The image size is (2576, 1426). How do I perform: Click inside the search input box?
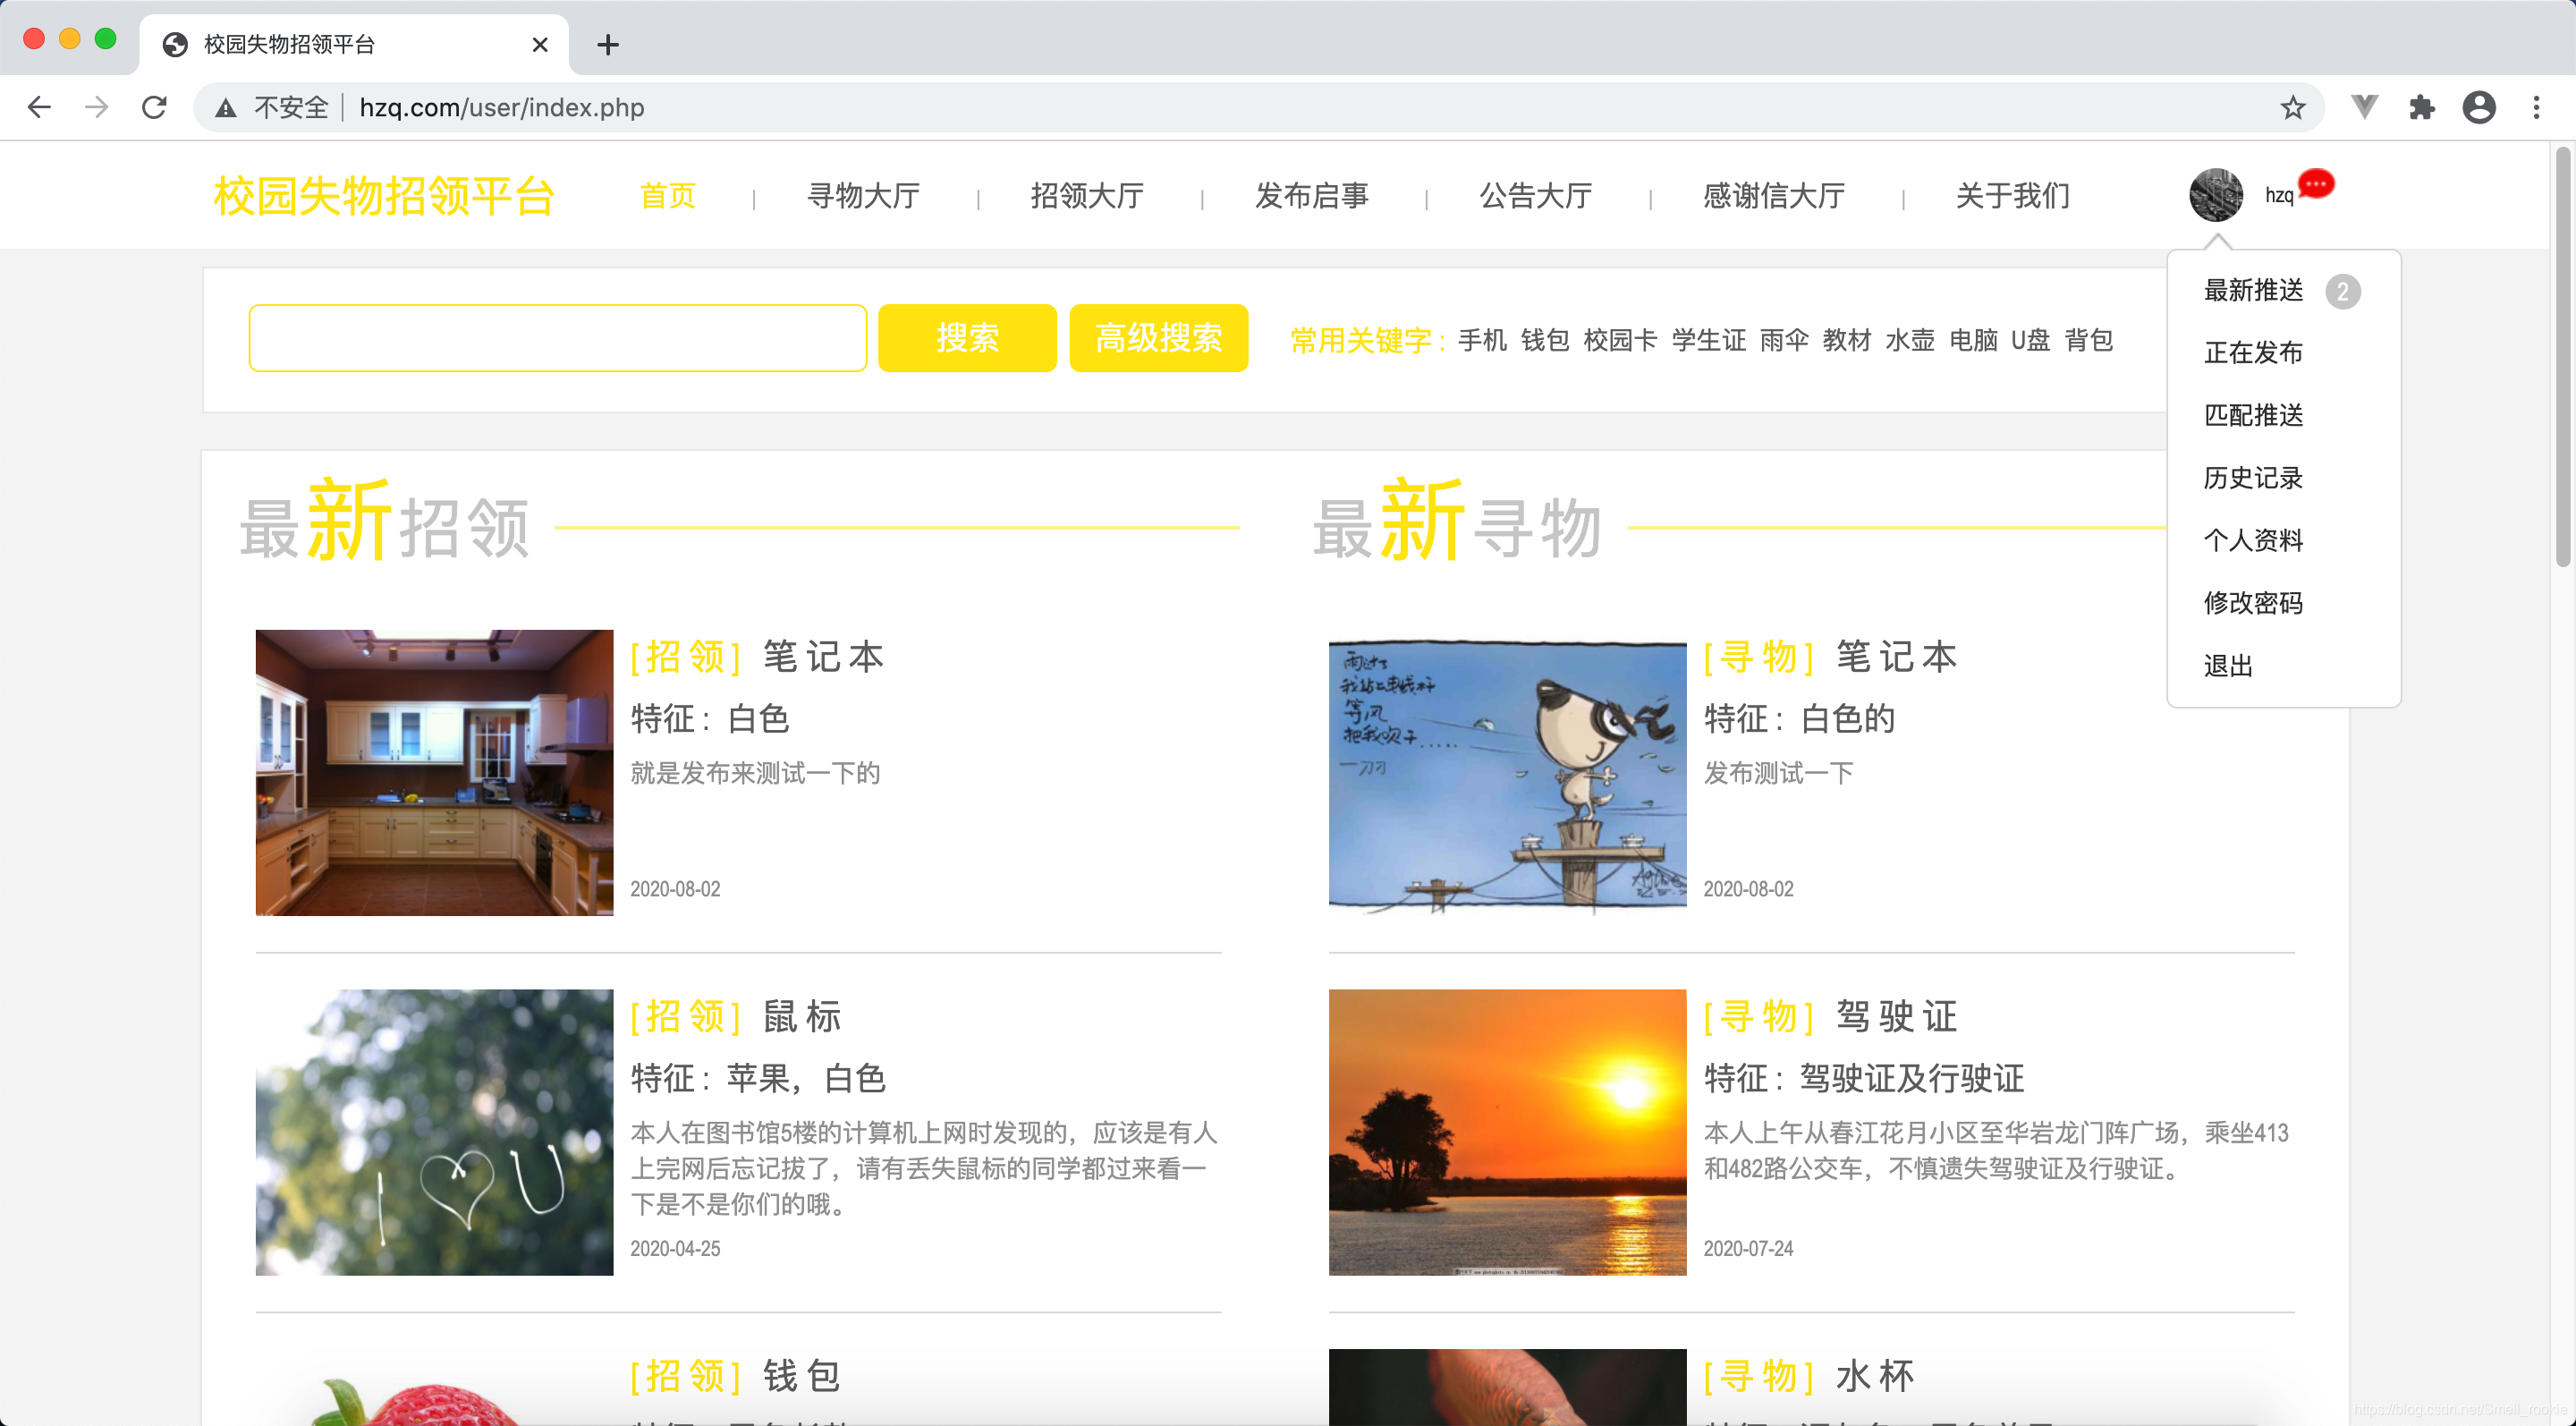coord(558,338)
